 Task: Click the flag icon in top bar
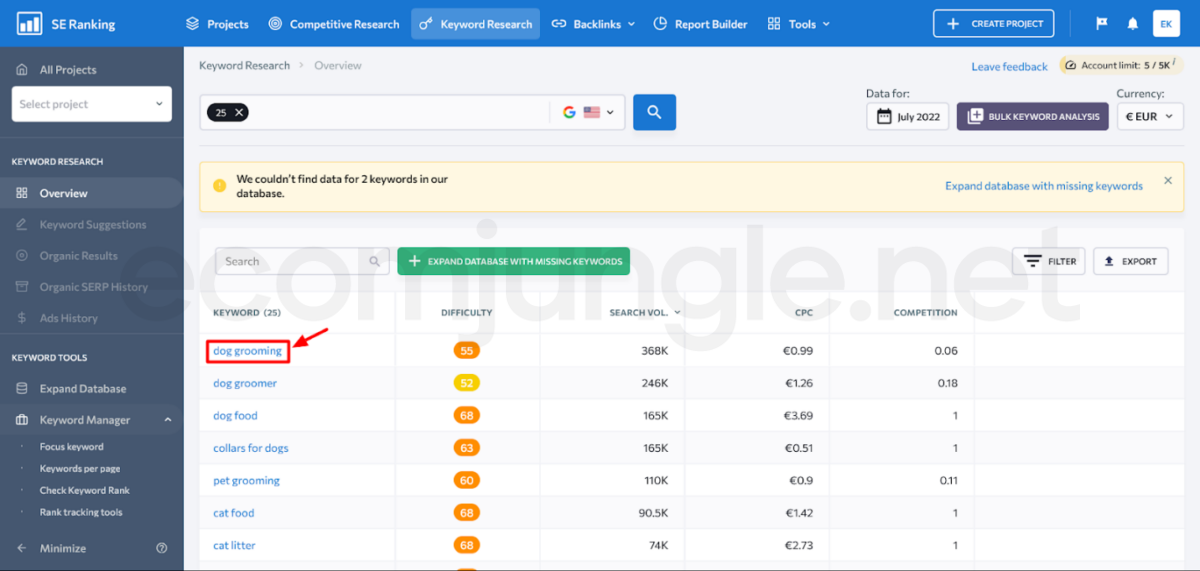tap(1102, 24)
